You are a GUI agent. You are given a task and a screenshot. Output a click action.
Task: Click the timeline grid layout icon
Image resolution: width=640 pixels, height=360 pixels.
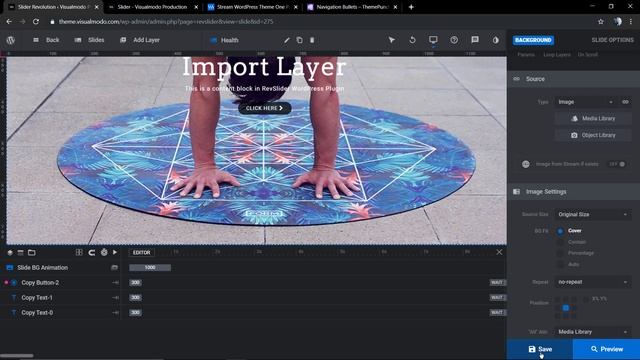(79, 253)
